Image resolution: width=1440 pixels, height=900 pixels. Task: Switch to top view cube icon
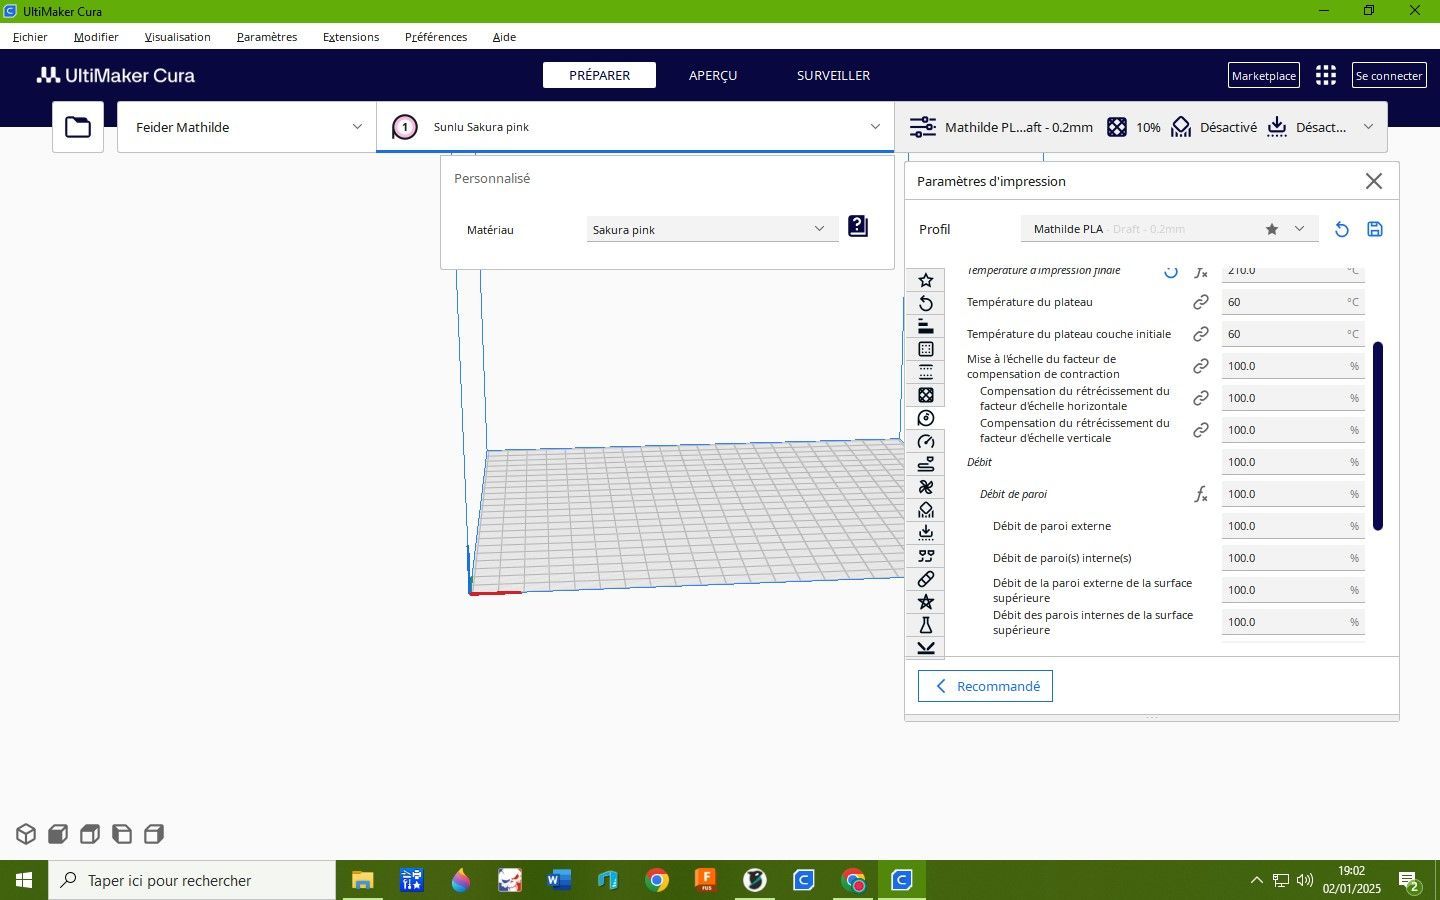click(90, 834)
